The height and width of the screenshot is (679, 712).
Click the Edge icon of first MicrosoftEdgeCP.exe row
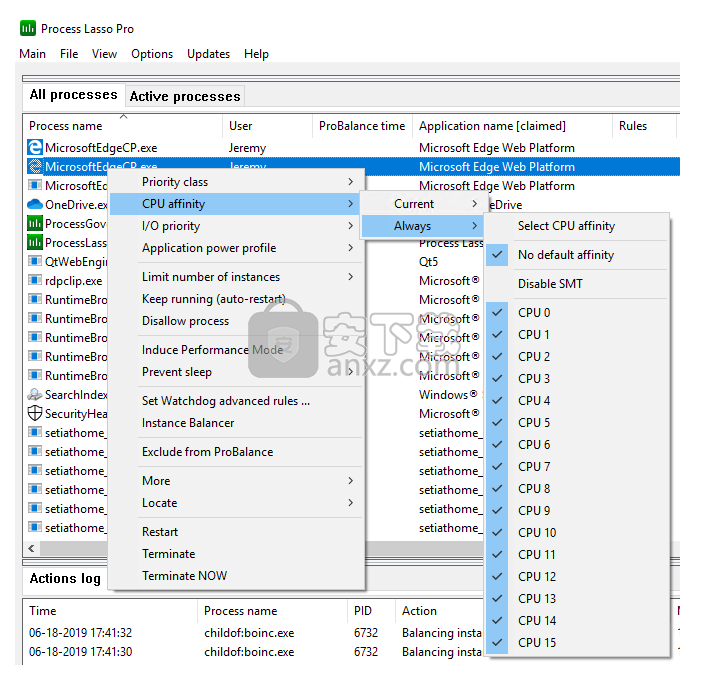[x=35, y=148]
